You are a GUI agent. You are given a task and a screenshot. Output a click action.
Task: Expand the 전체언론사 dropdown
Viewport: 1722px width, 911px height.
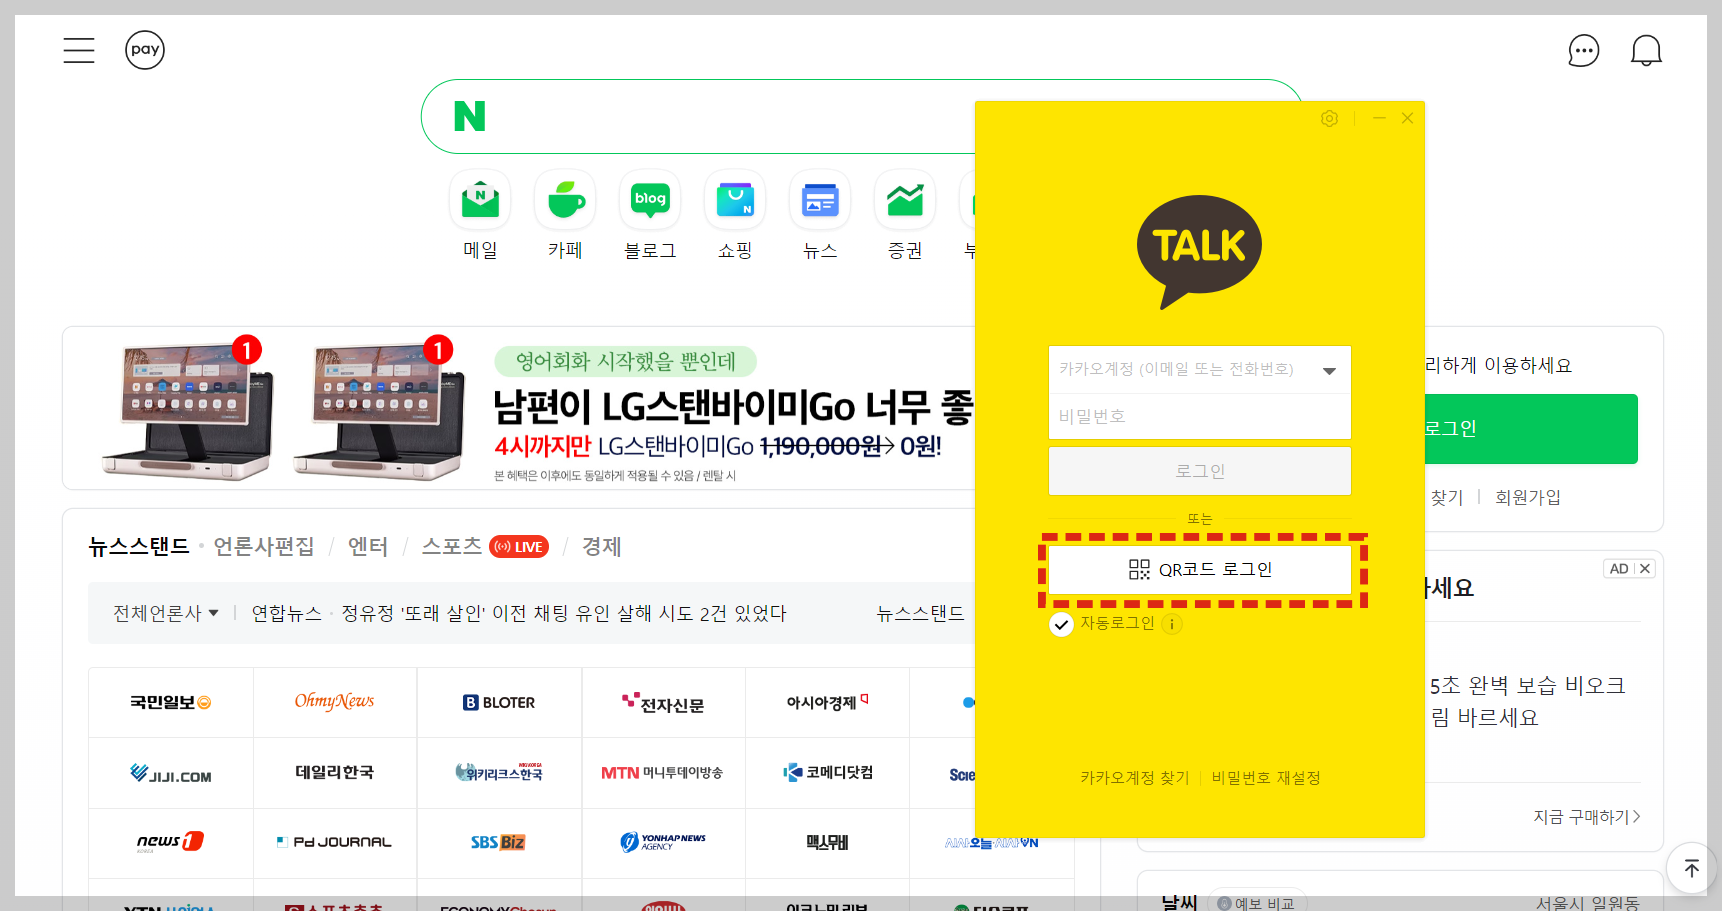(165, 613)
